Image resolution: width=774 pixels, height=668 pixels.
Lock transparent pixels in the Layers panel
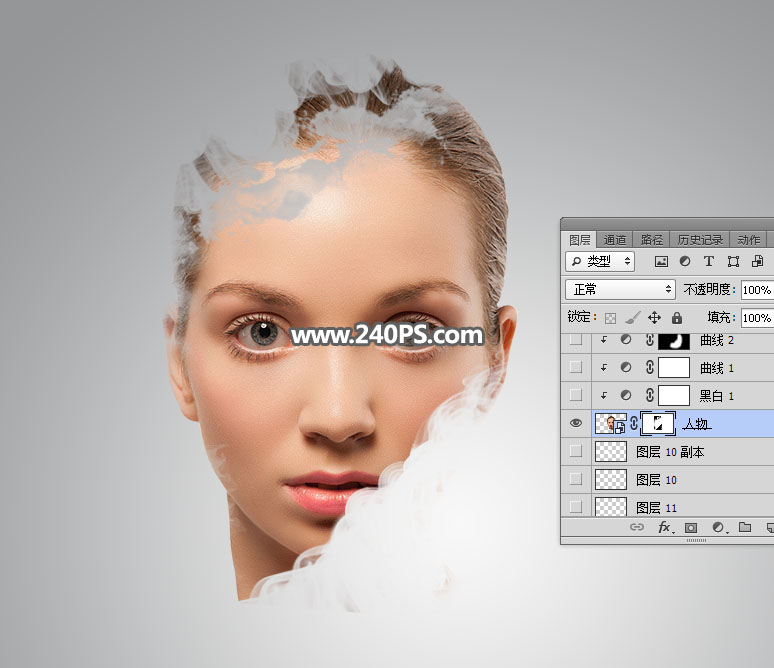tap(610, 318)
